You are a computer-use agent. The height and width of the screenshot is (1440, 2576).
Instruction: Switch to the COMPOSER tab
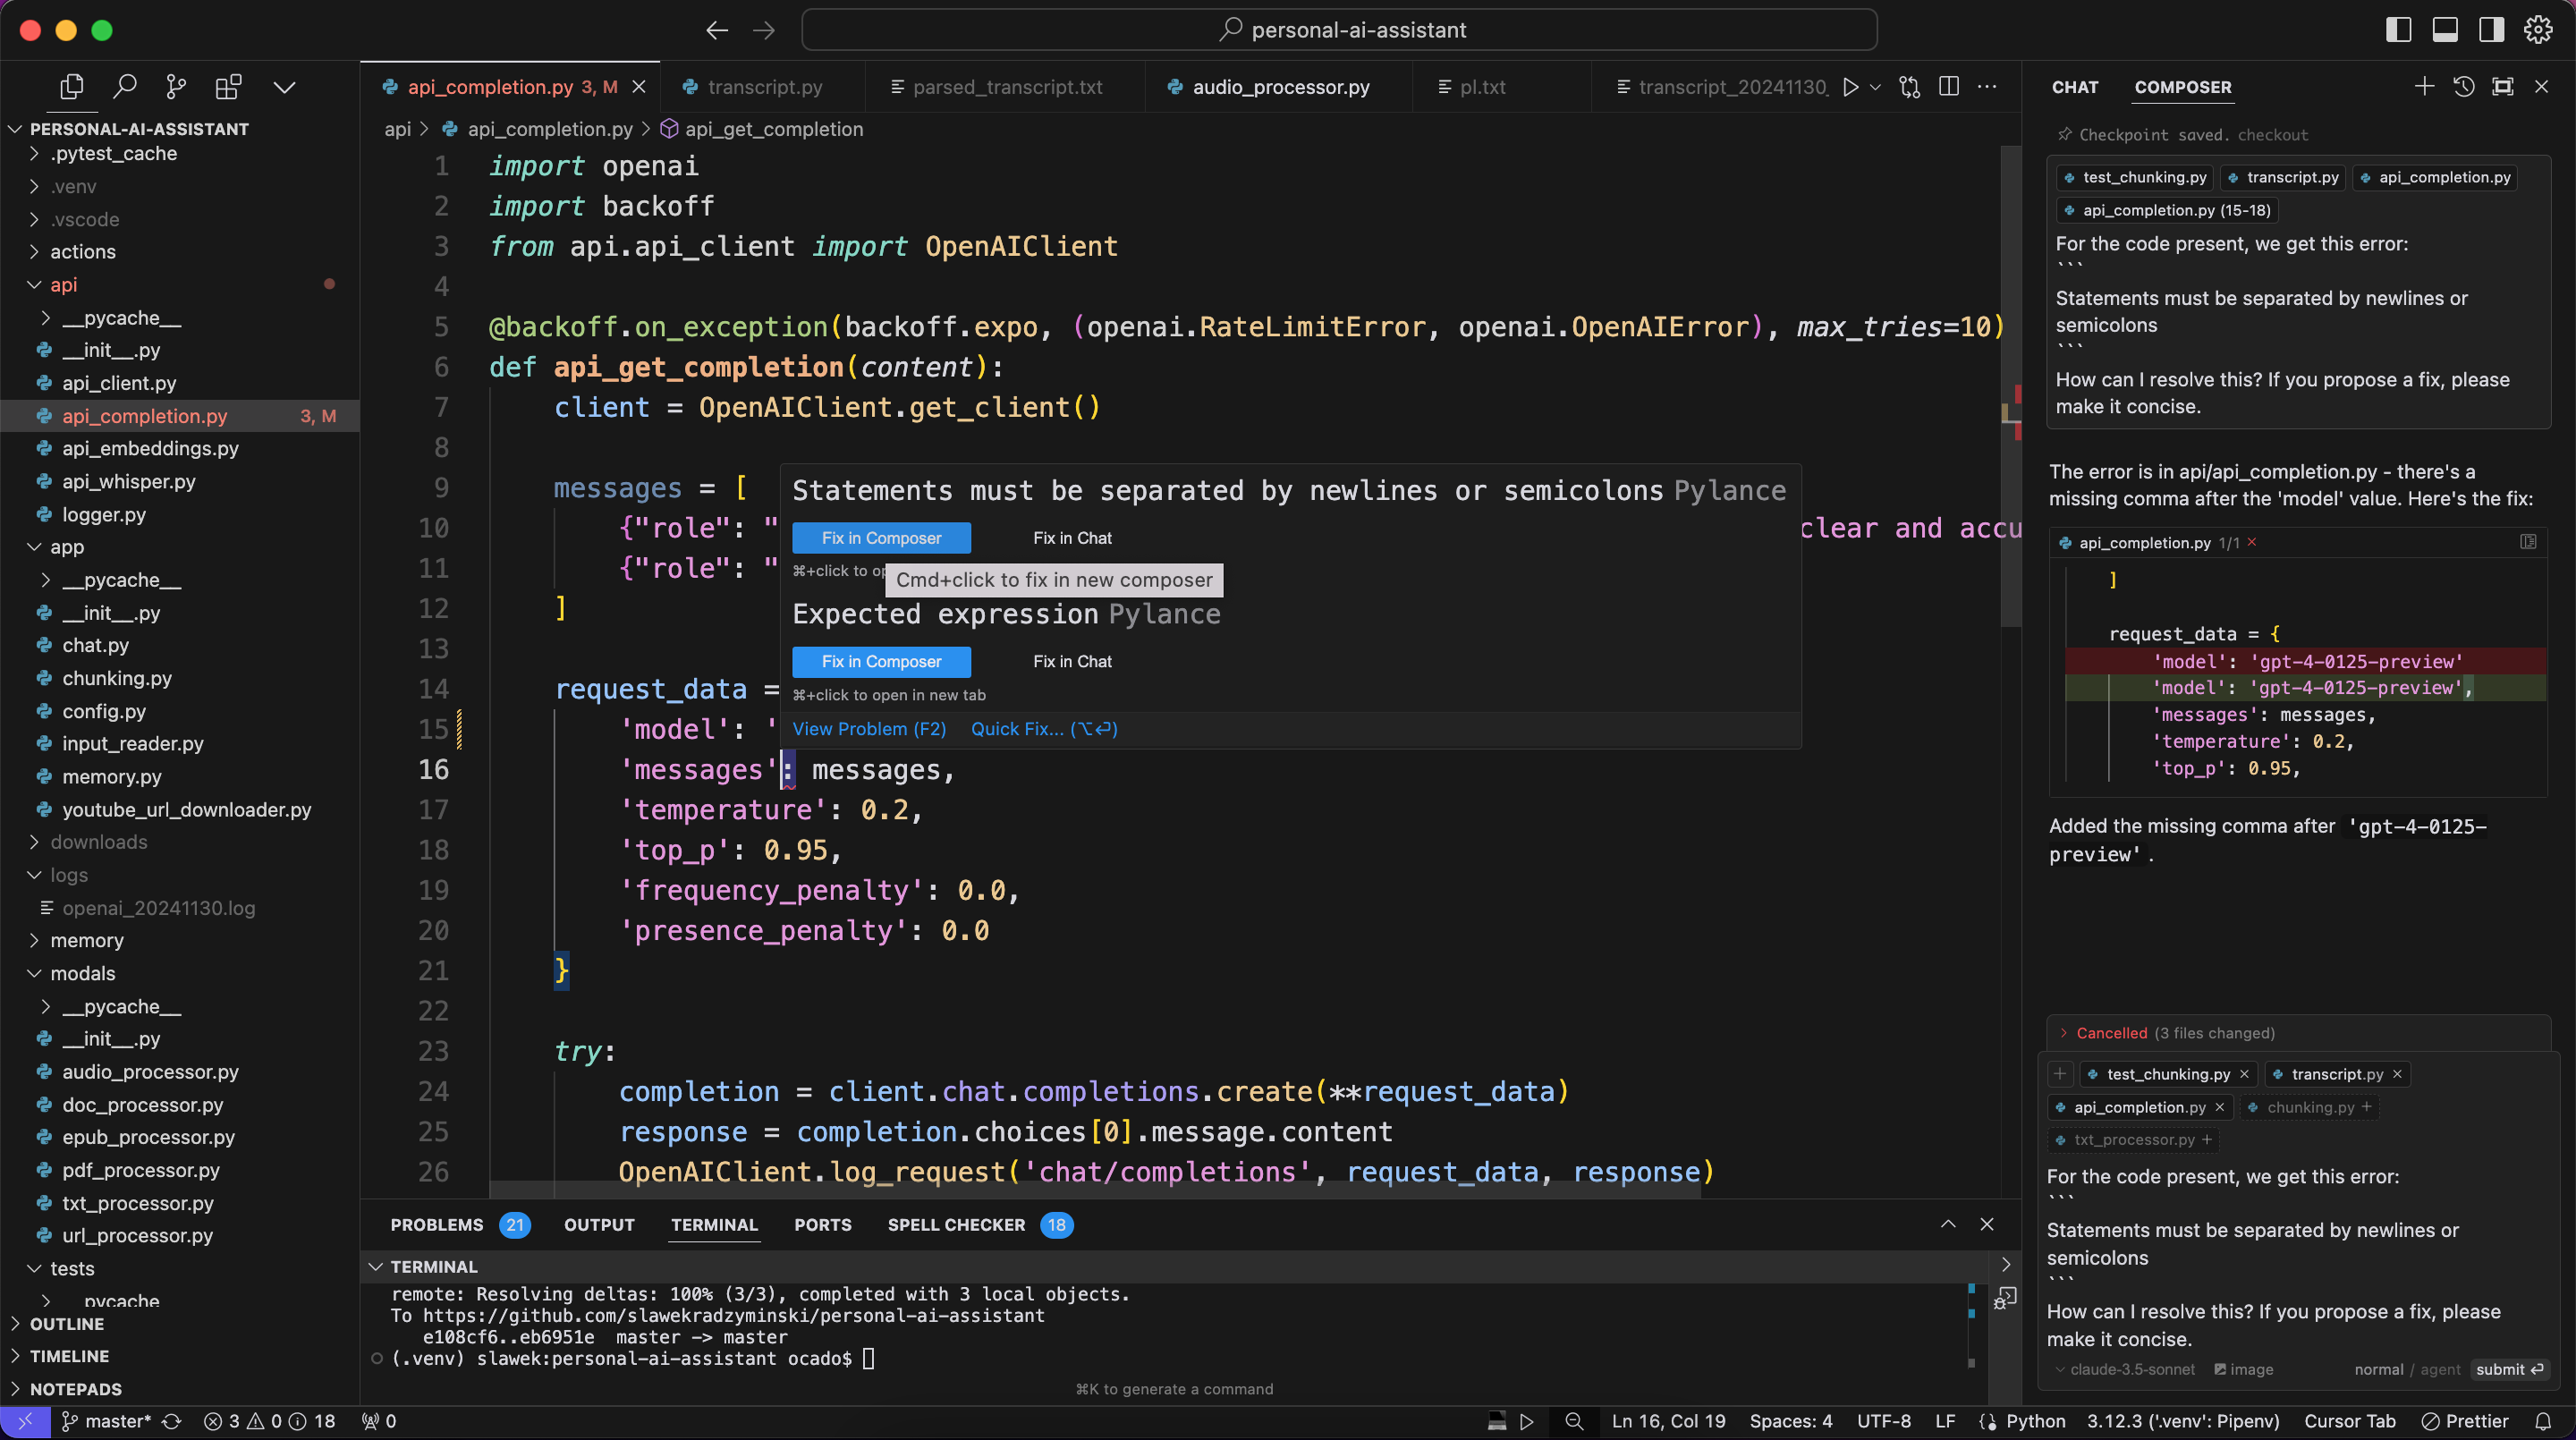(x=2183, y=87)
